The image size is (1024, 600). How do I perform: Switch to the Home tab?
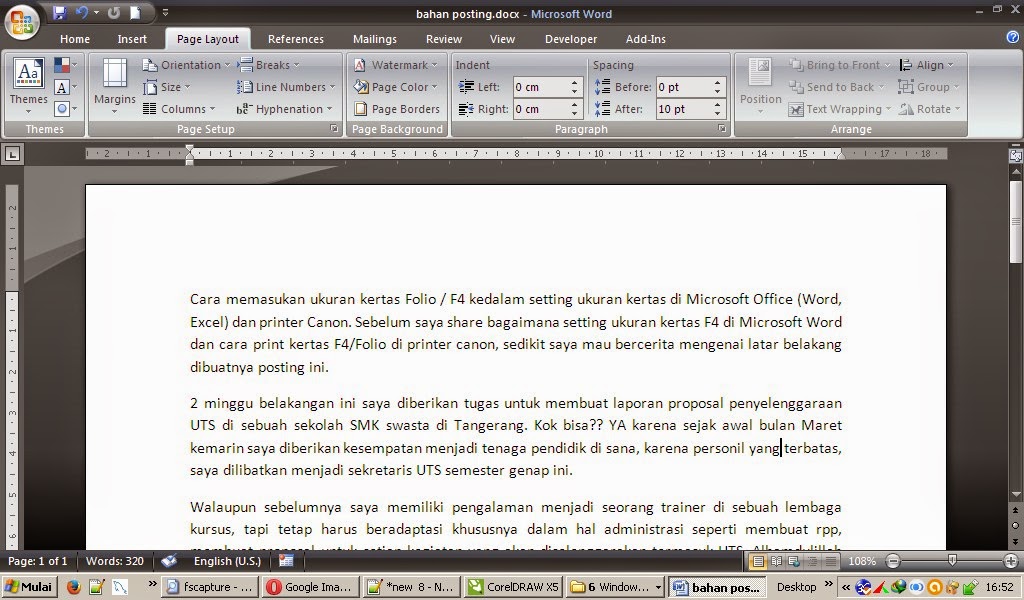(74, 39)
